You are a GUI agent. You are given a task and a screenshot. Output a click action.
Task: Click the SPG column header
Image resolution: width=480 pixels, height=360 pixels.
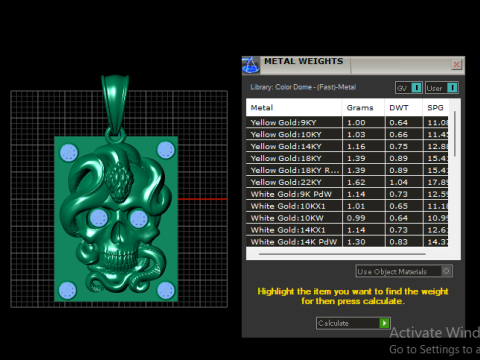(x=435, y=108)
